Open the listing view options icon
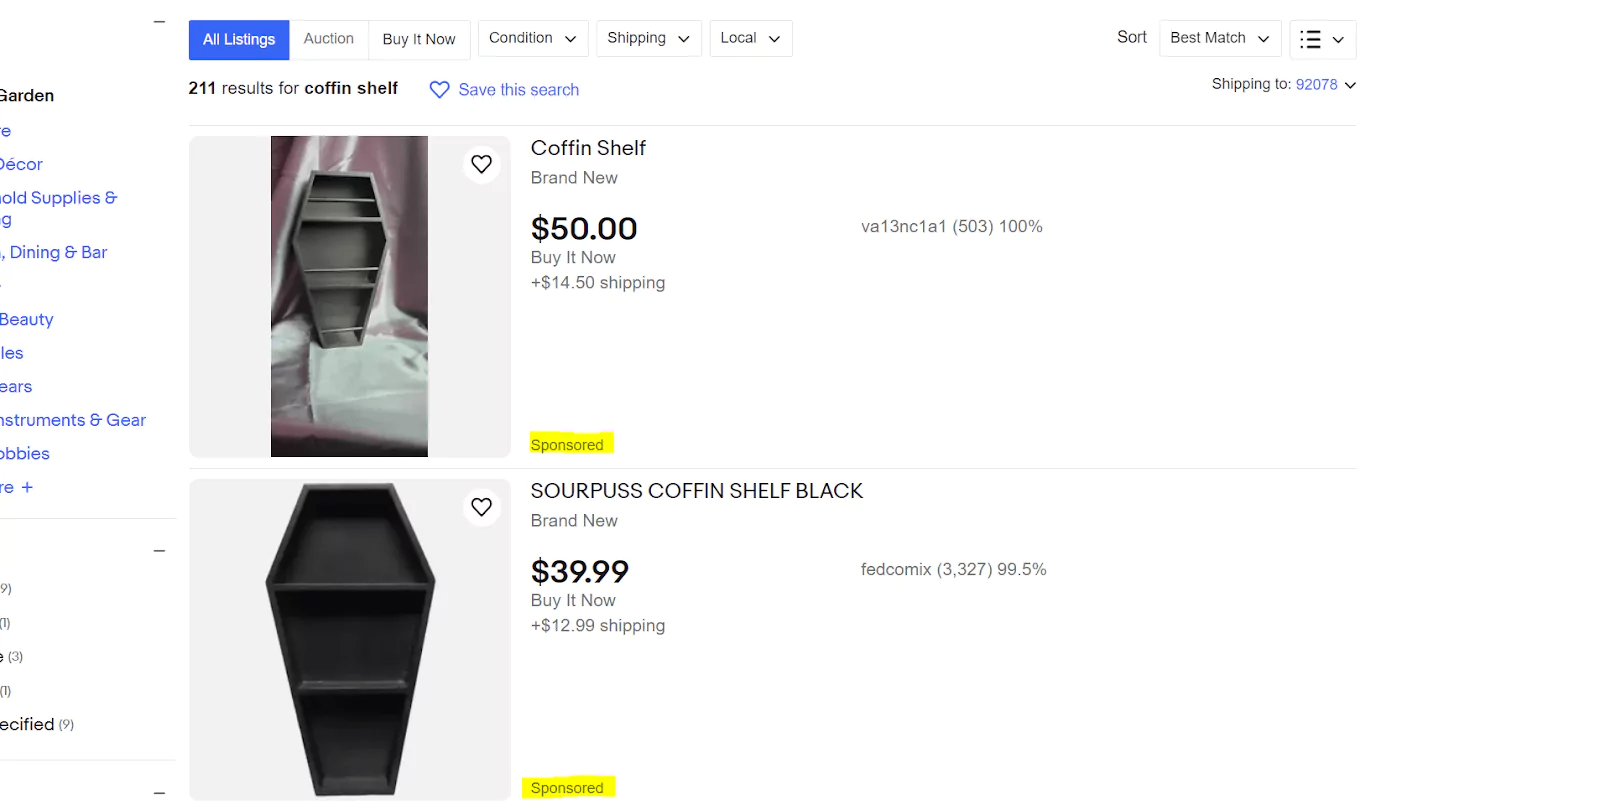 1322,39
